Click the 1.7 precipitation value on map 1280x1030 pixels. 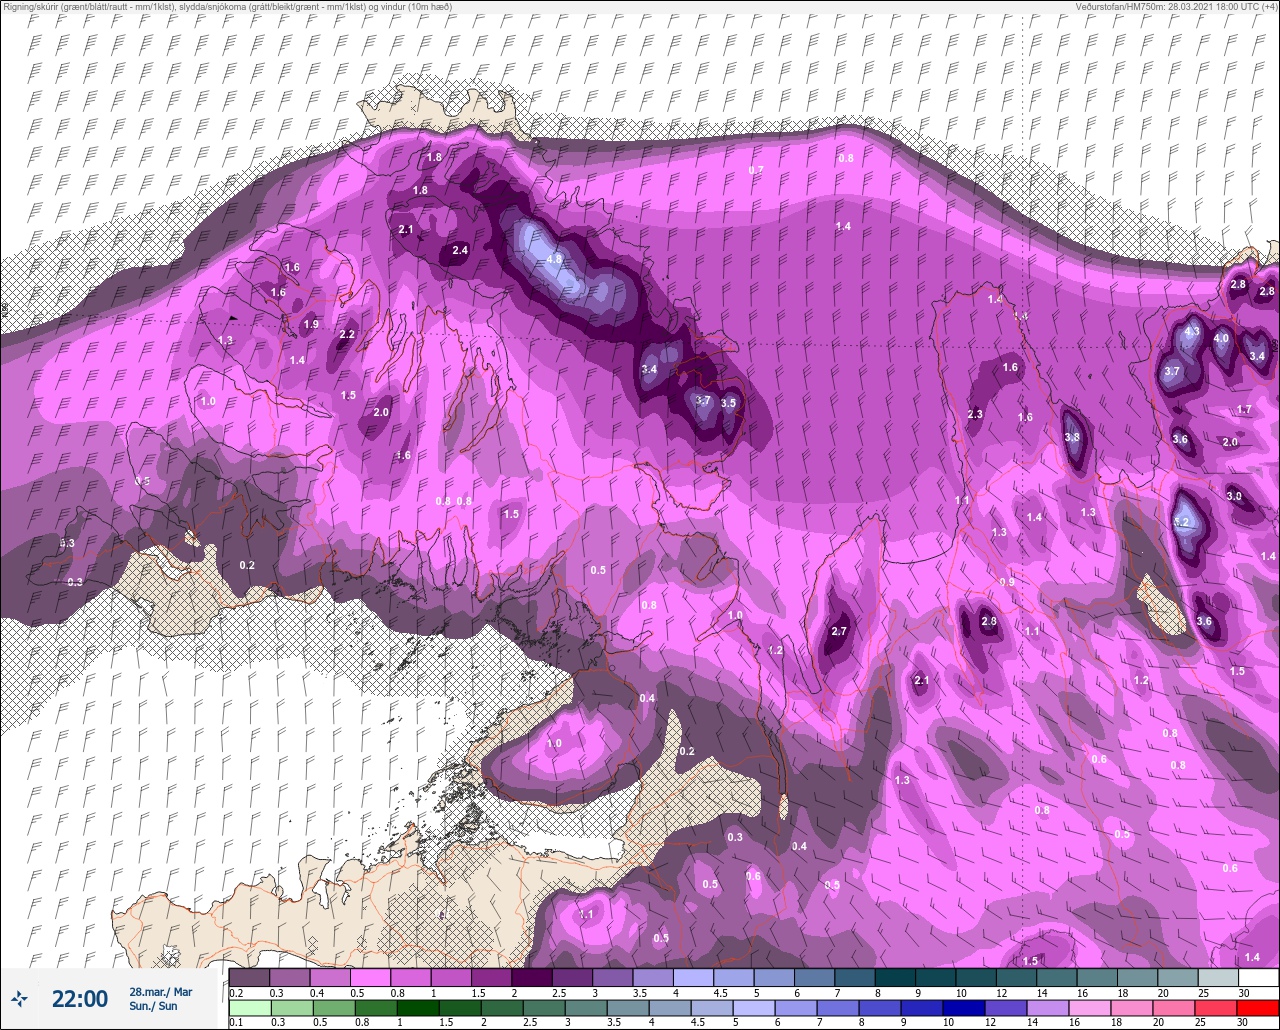1244,409
